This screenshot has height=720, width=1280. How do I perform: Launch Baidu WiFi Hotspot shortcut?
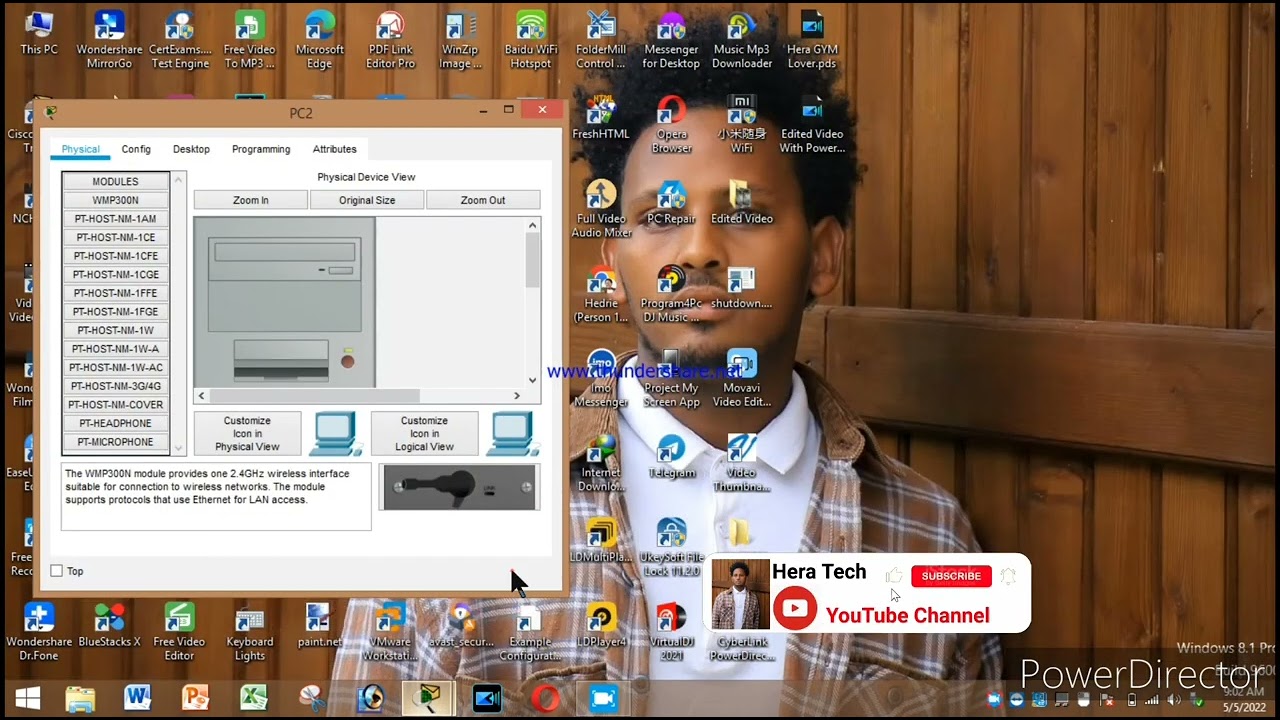tap(530, 40)
